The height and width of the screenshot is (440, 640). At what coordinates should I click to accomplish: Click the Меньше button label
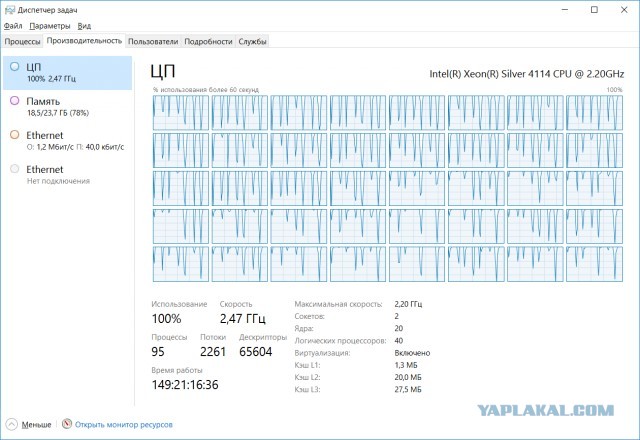coord(36,425)
